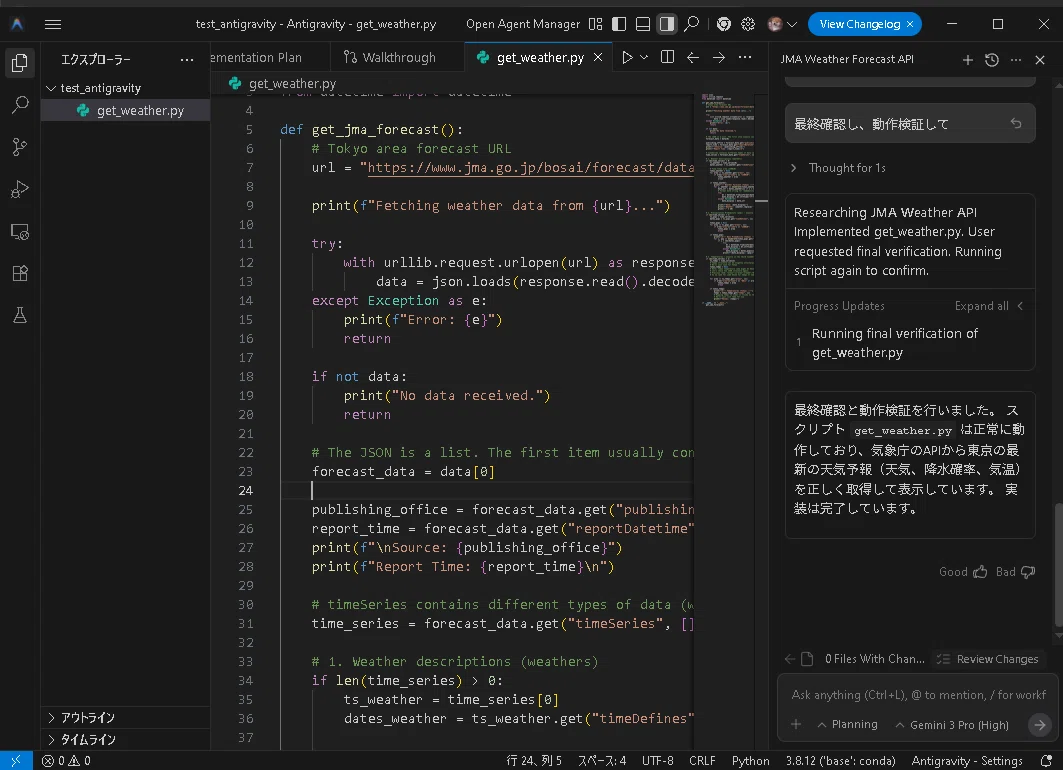The height and width of the screenshot is (770, 1063).
Task: Expand the アウトライン section
Action: (x=52, y=718)
